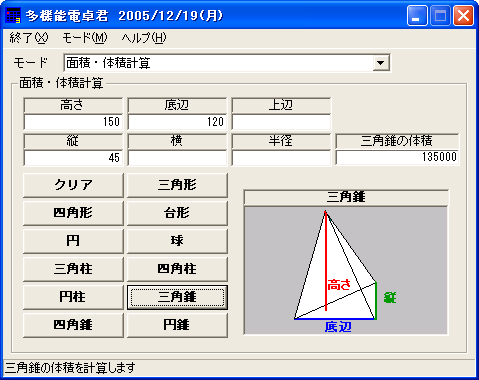Choose the 球 button
The width and height of the screenshot is (479, 380).
click(x=177, y=241)
